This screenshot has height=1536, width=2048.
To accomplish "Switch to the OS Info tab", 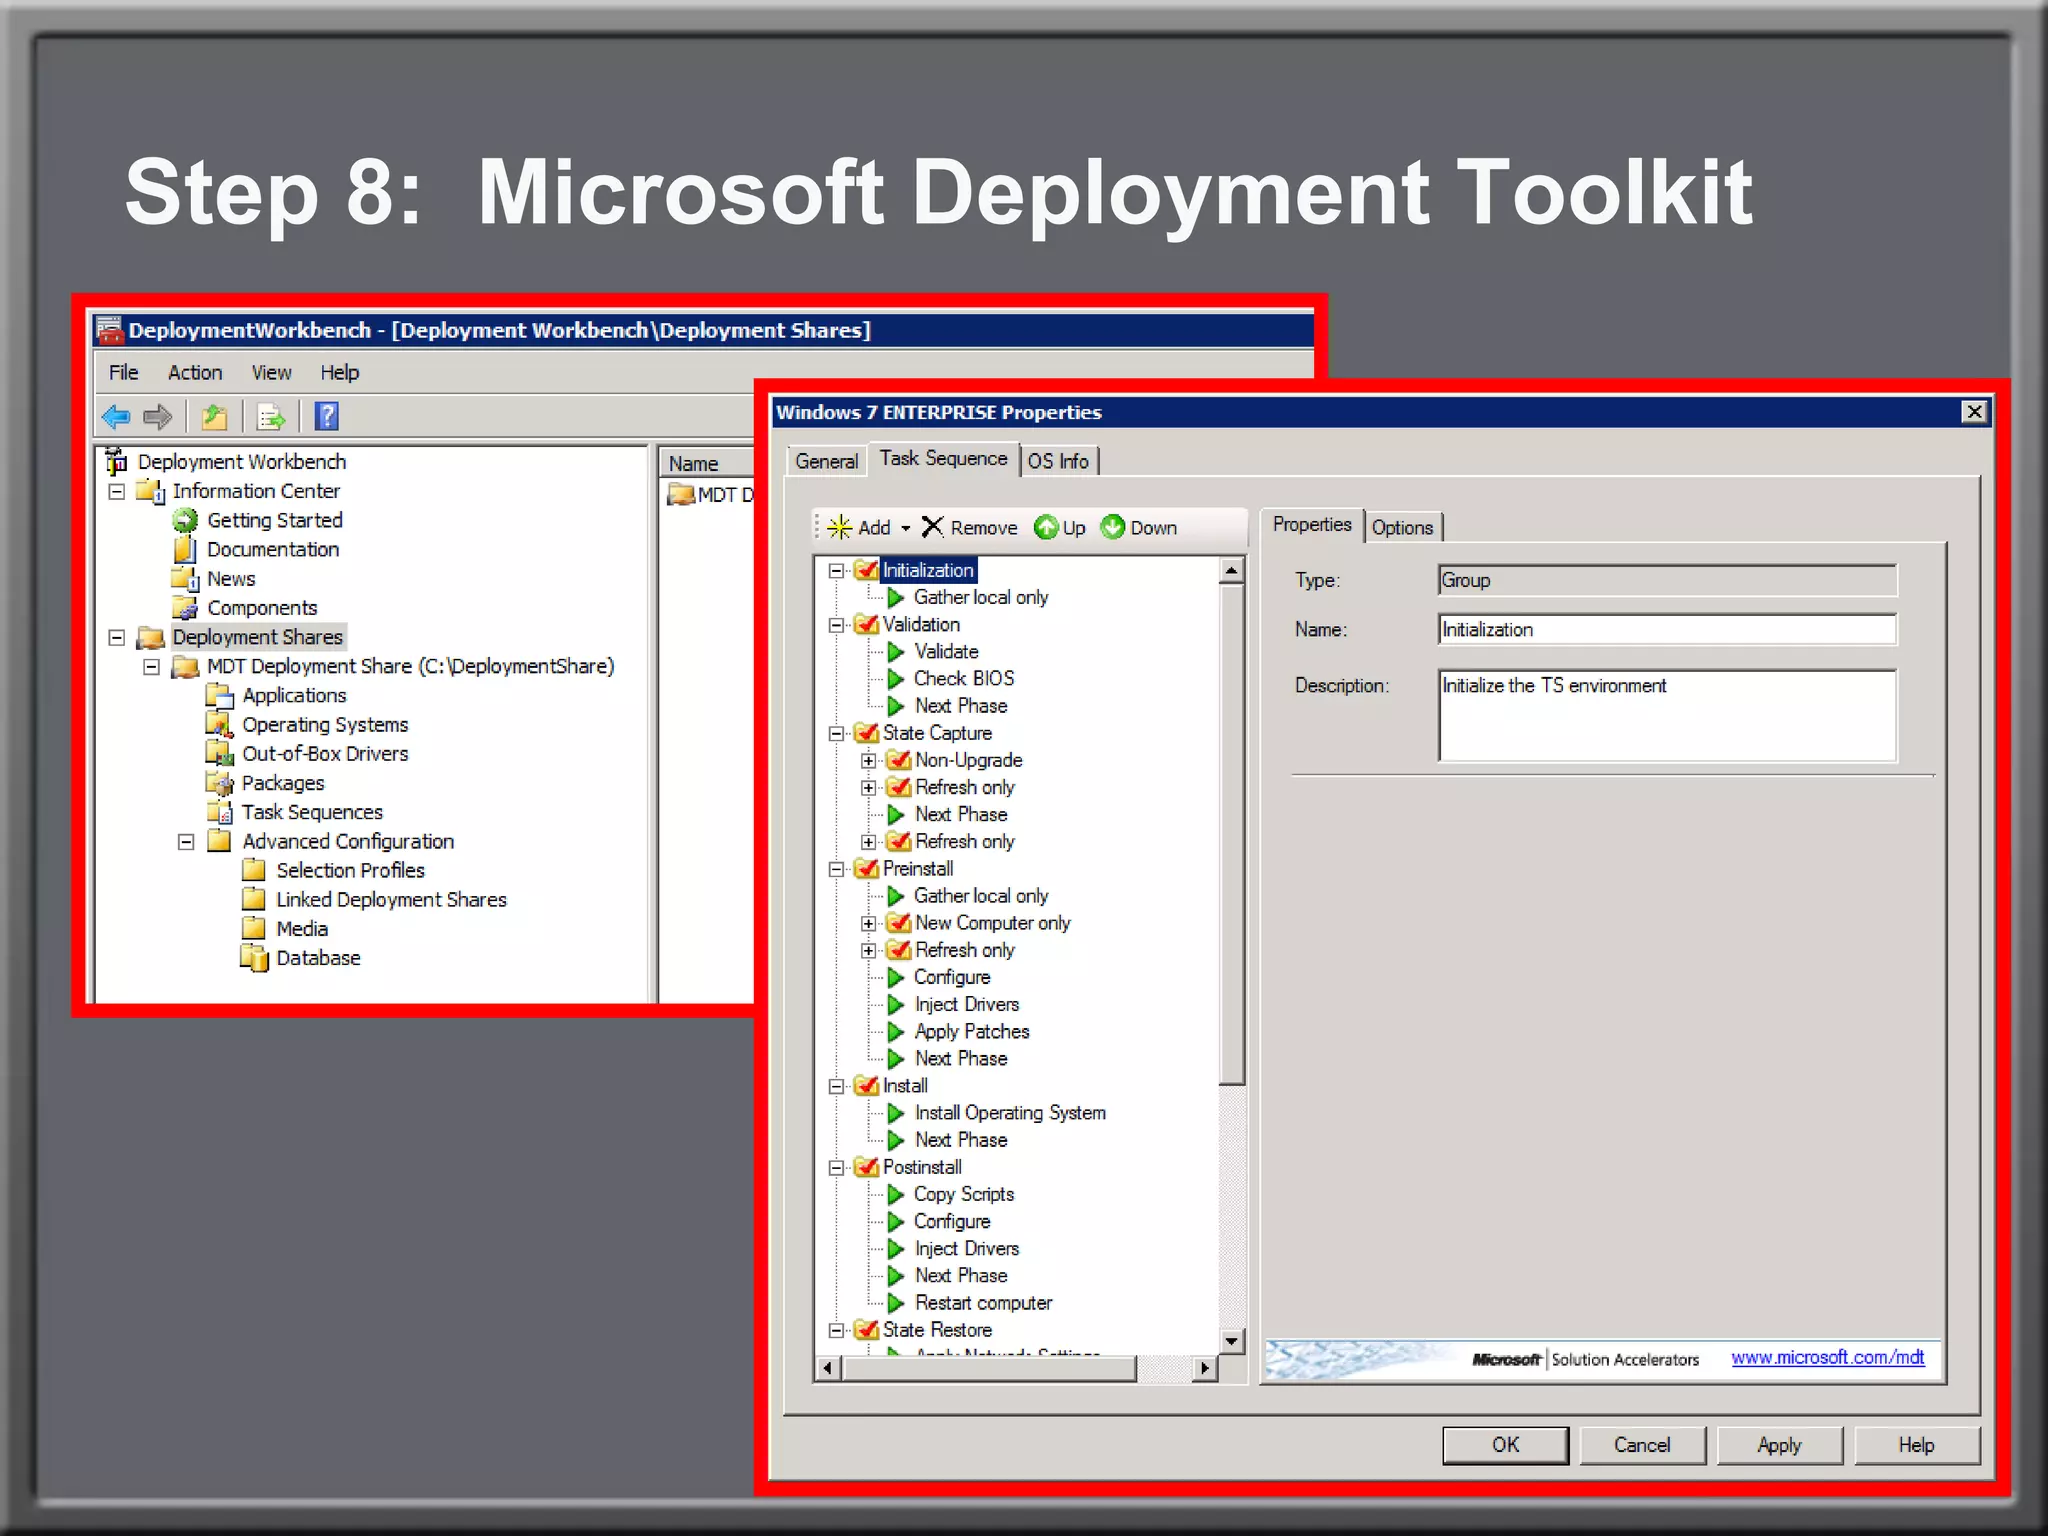I will point(1059,461).
